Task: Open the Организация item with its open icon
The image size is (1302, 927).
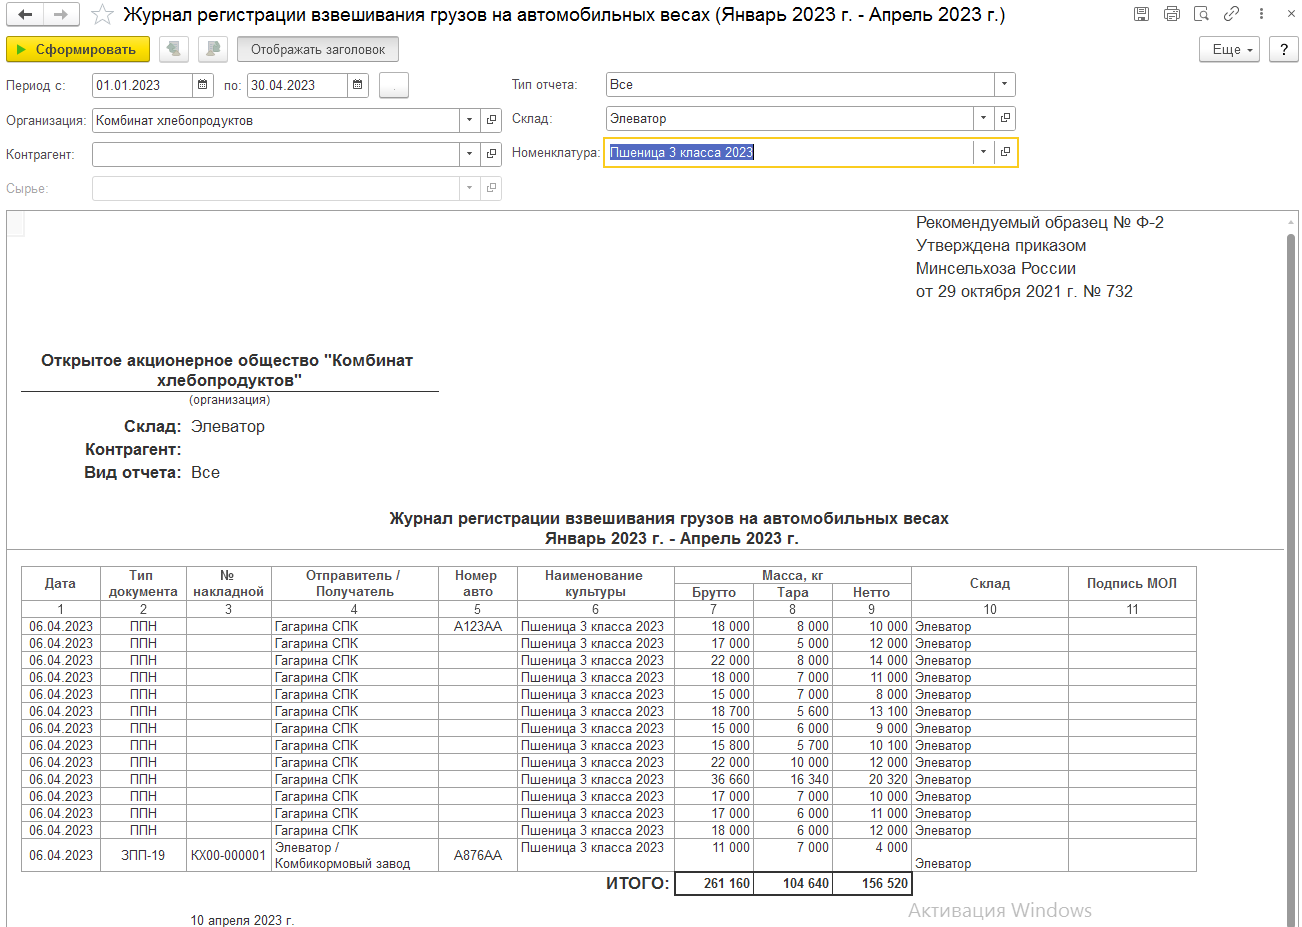Action: point(491,120)
